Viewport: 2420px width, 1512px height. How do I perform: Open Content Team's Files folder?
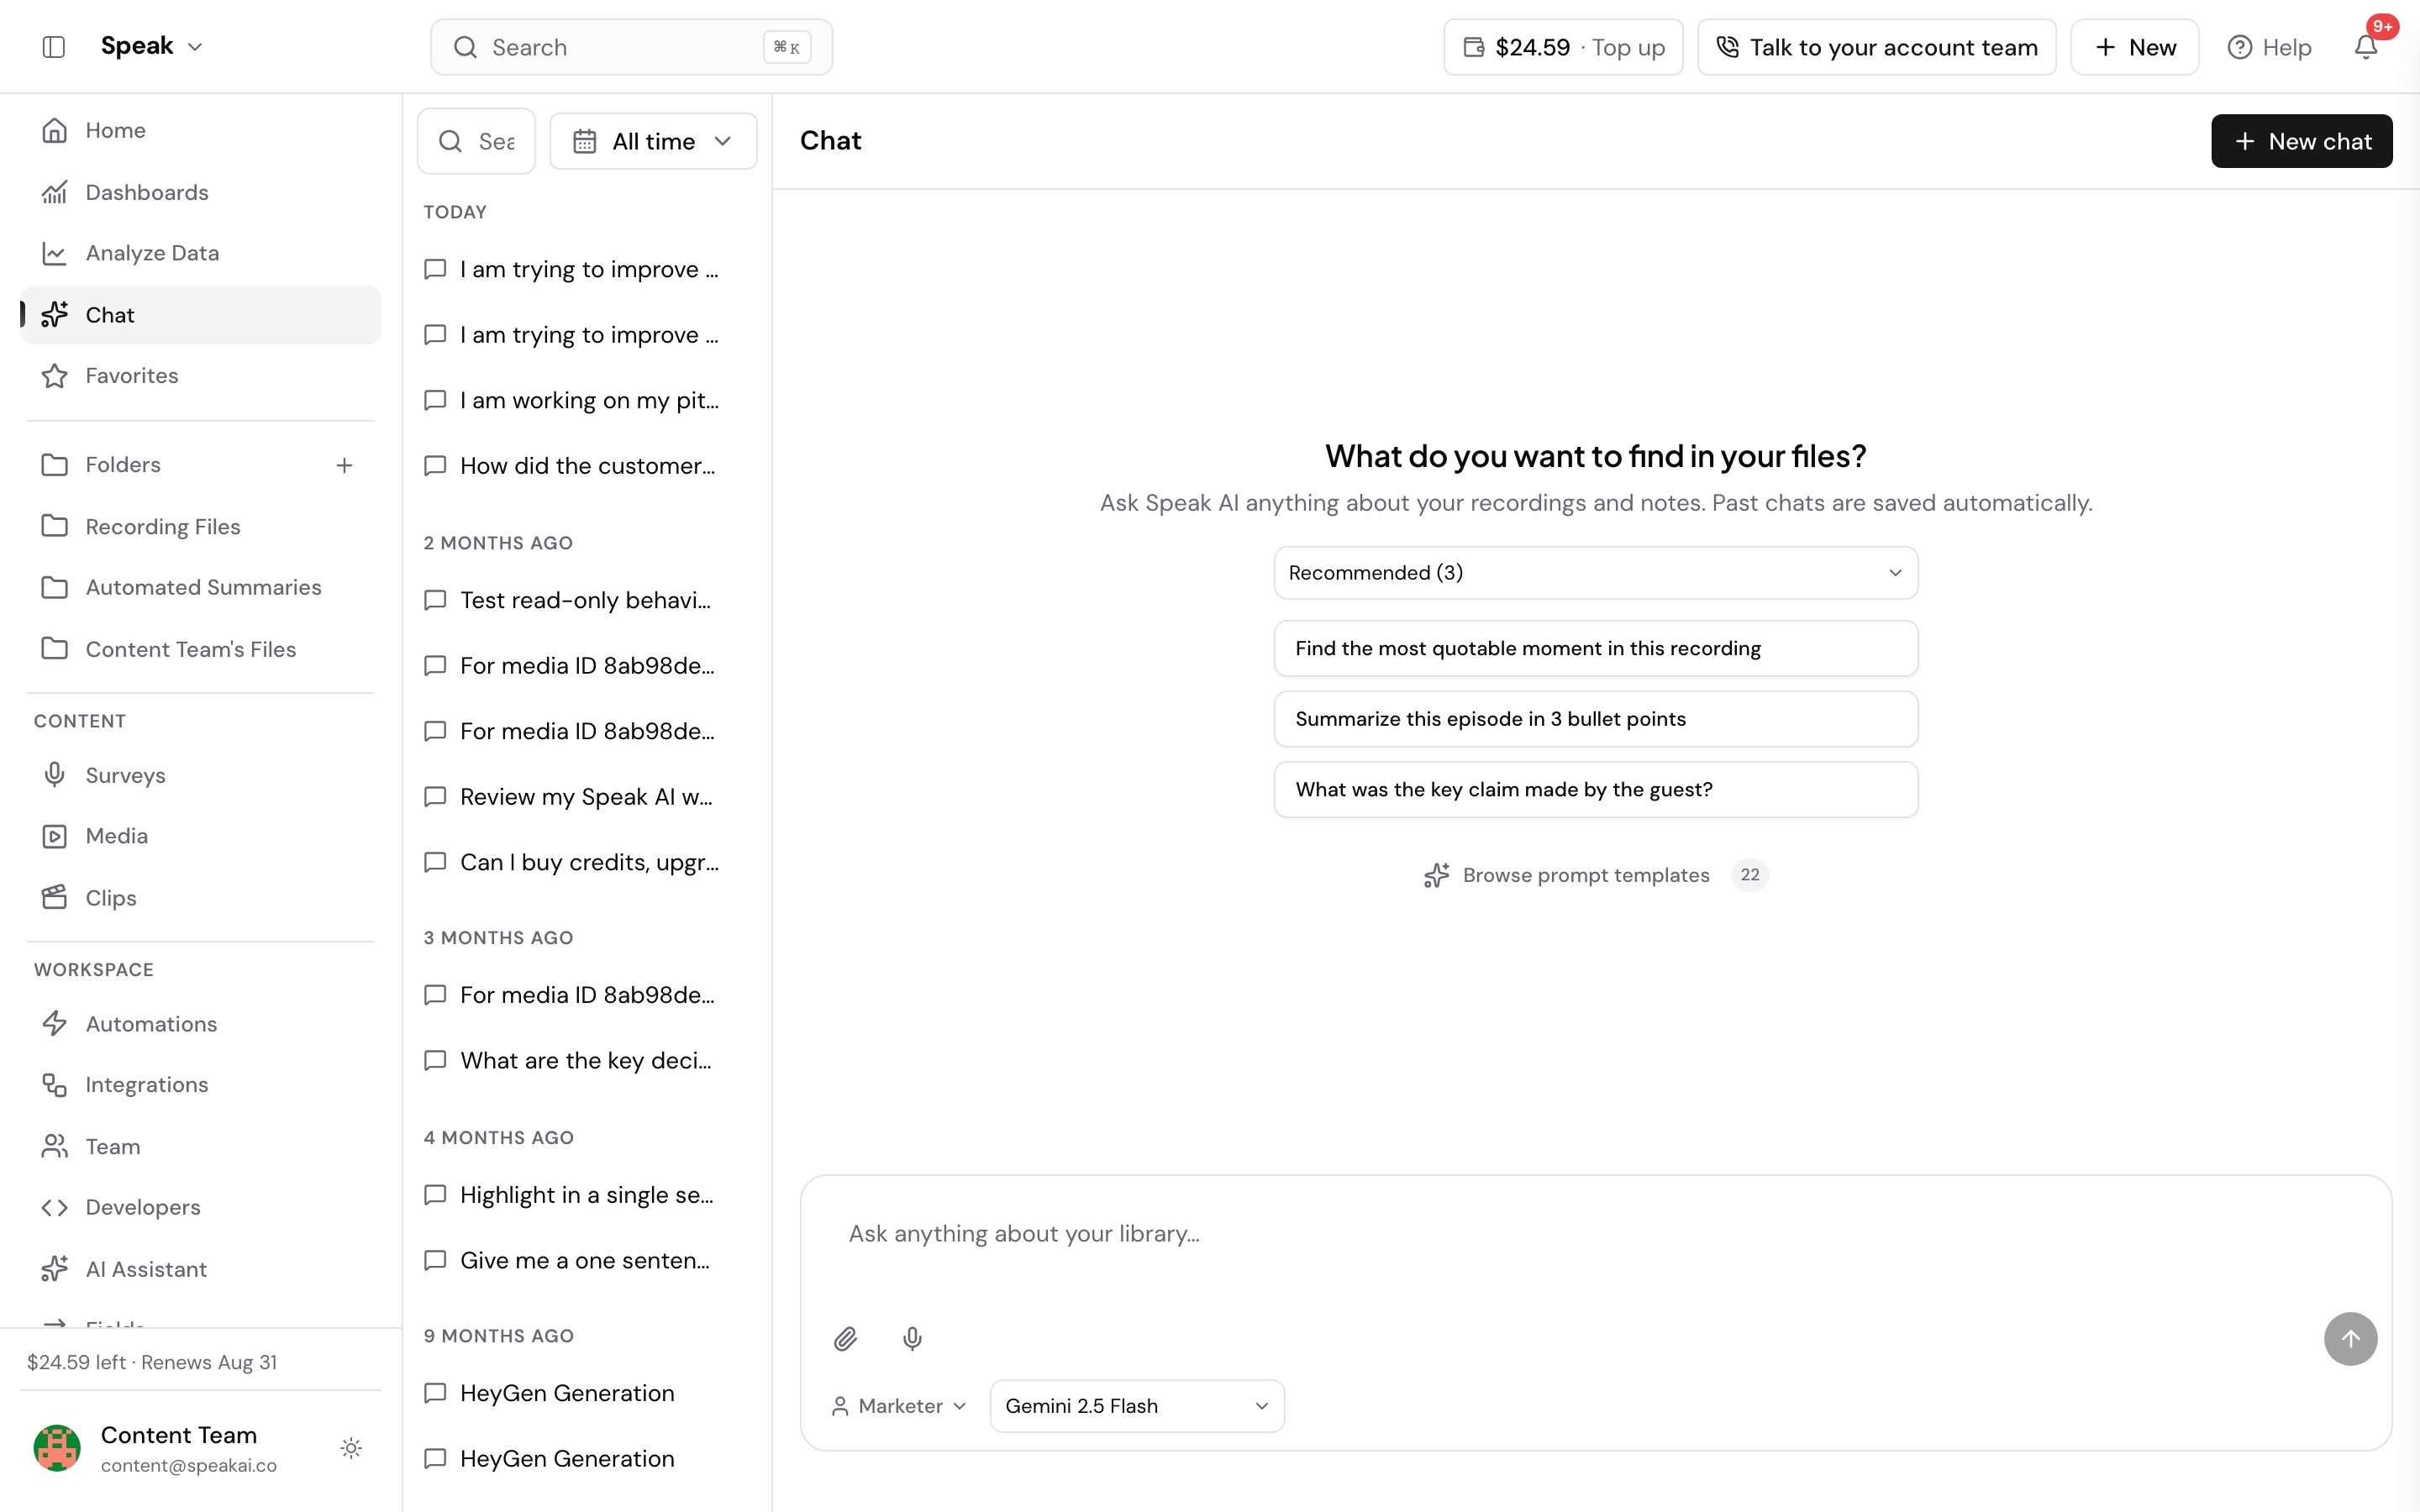click(200, 650)
